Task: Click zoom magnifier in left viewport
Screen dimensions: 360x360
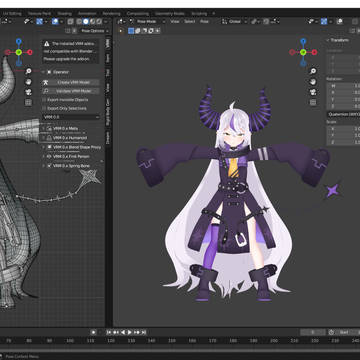Action: coord(28,71)
